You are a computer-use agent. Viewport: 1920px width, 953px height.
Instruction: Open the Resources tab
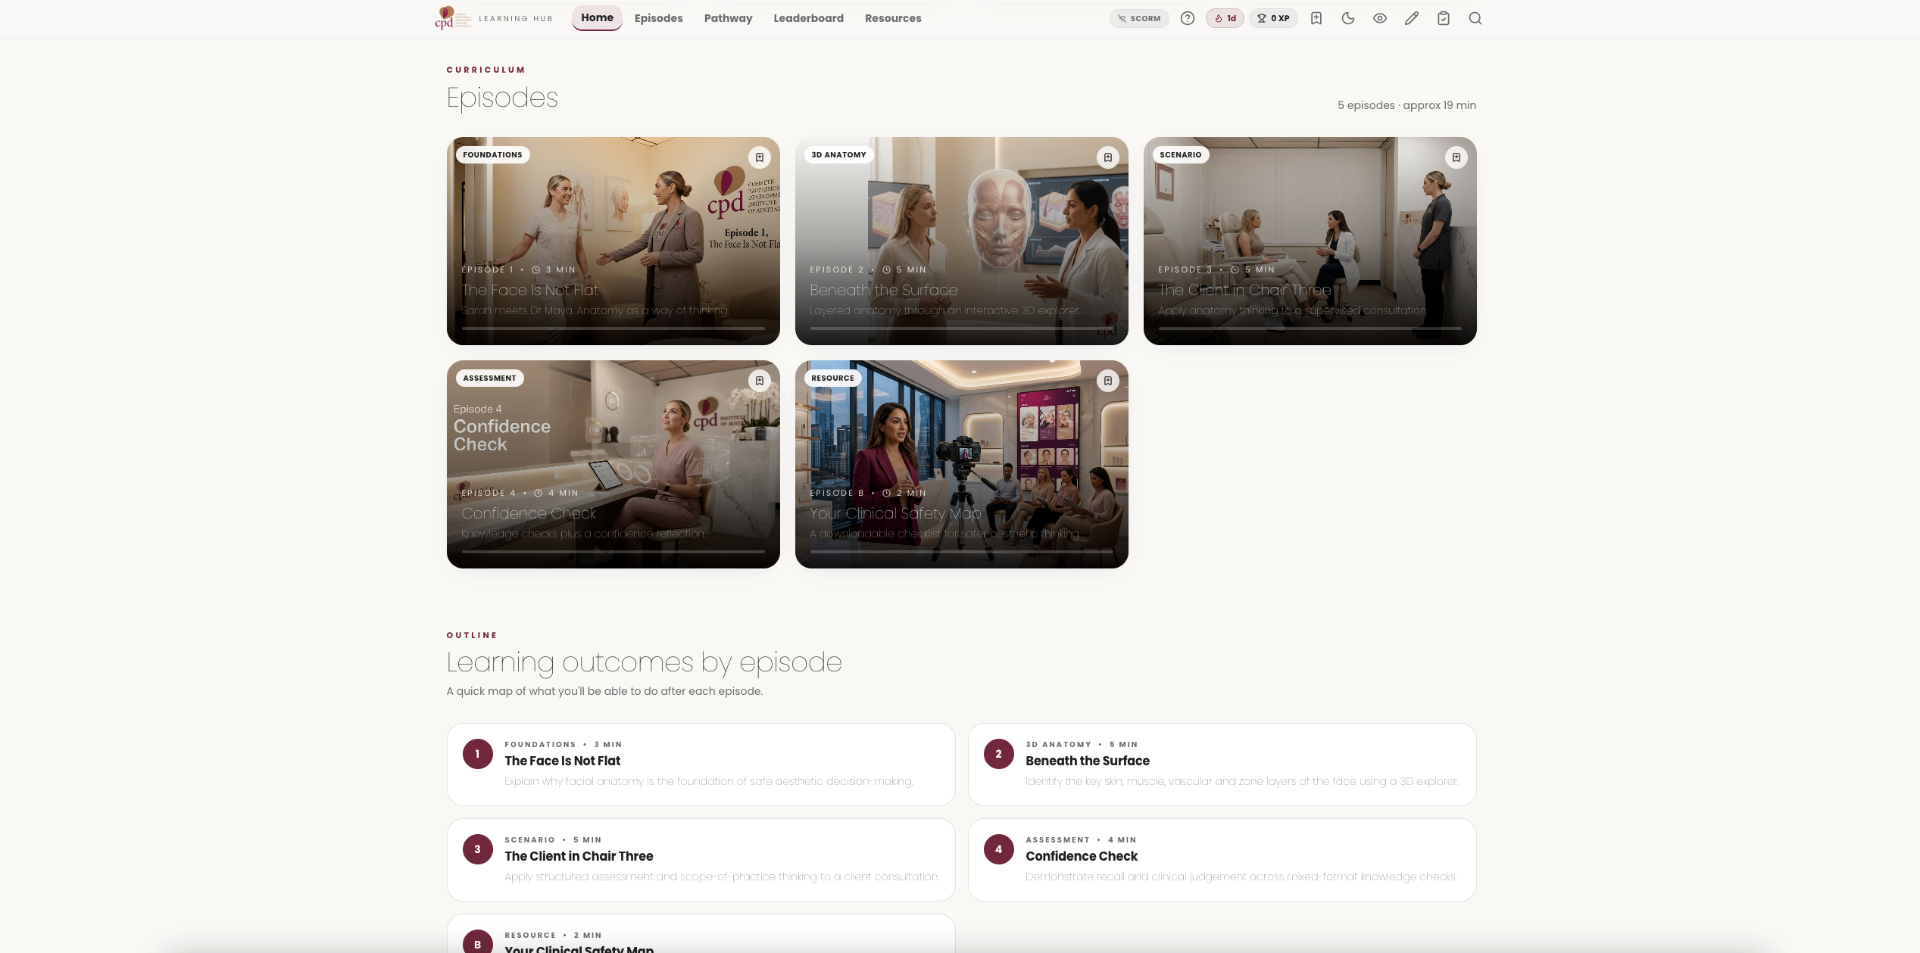(x=893, y=18)
